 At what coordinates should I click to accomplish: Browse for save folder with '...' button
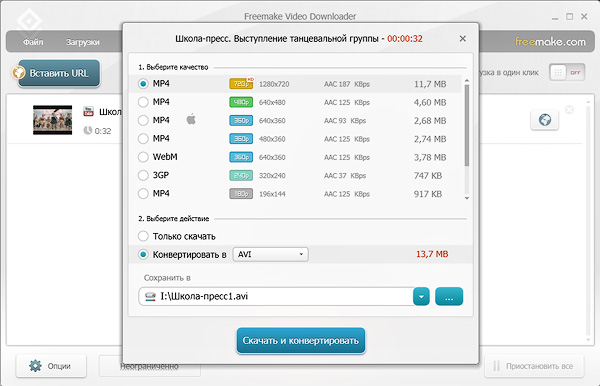pyautogui.click(x=449, y=296)
